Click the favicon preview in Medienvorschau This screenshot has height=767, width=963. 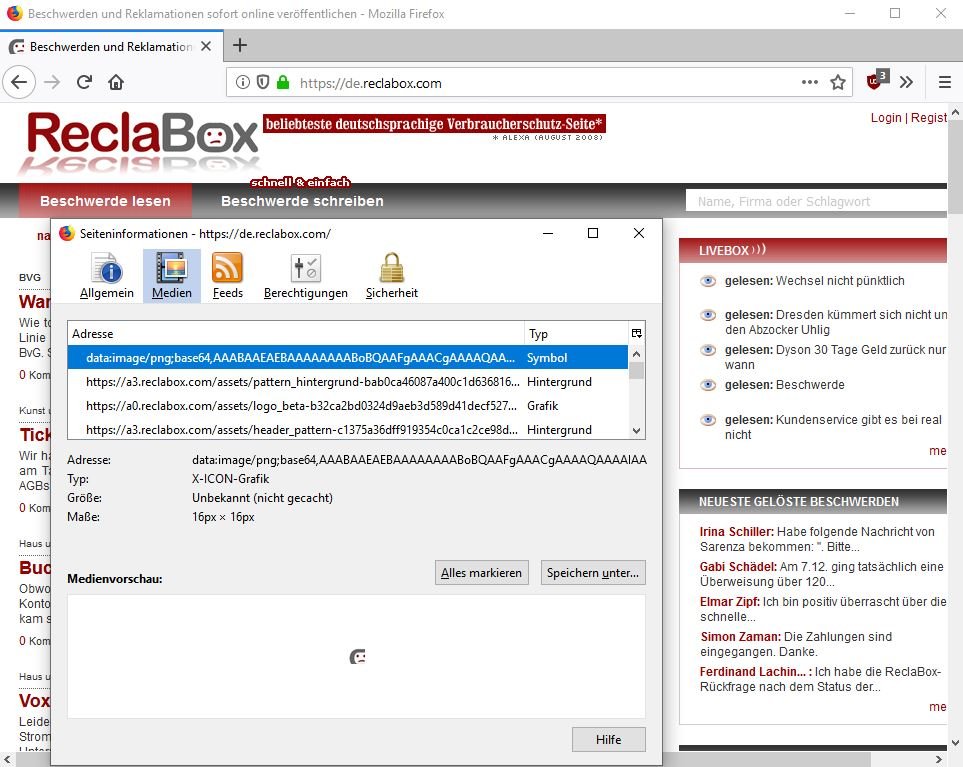click(x=357, y=657)
